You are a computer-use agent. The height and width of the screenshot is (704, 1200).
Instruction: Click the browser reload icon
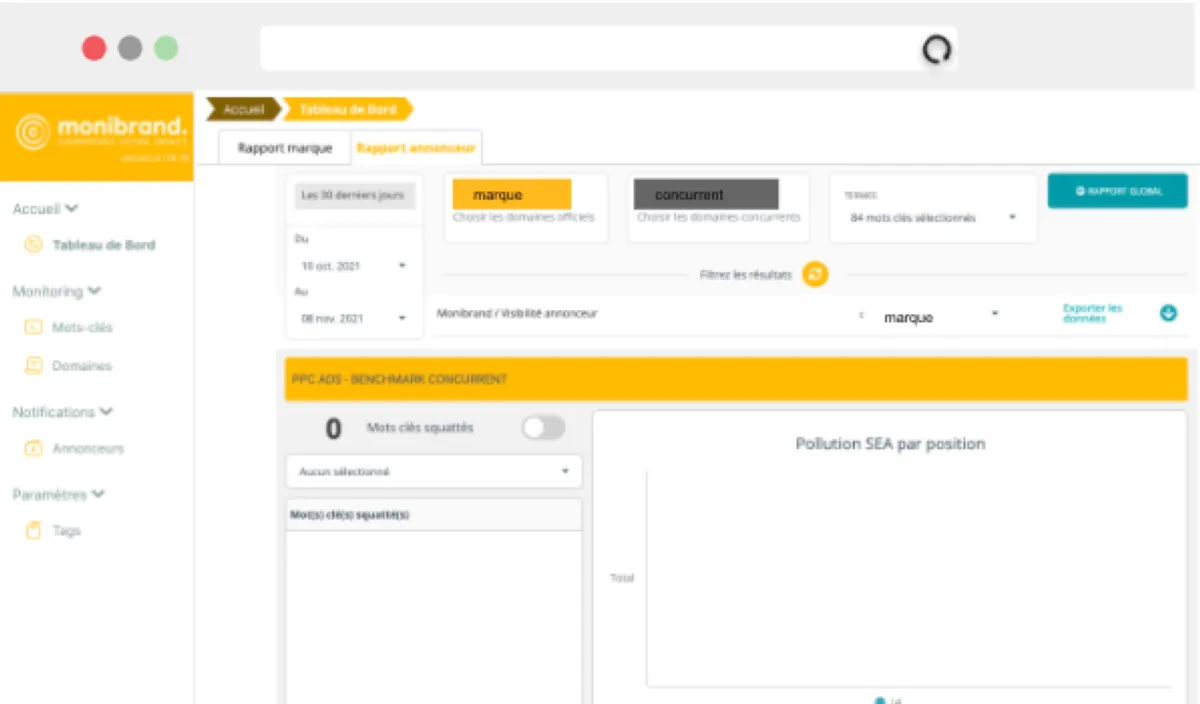tap(936, 48)
